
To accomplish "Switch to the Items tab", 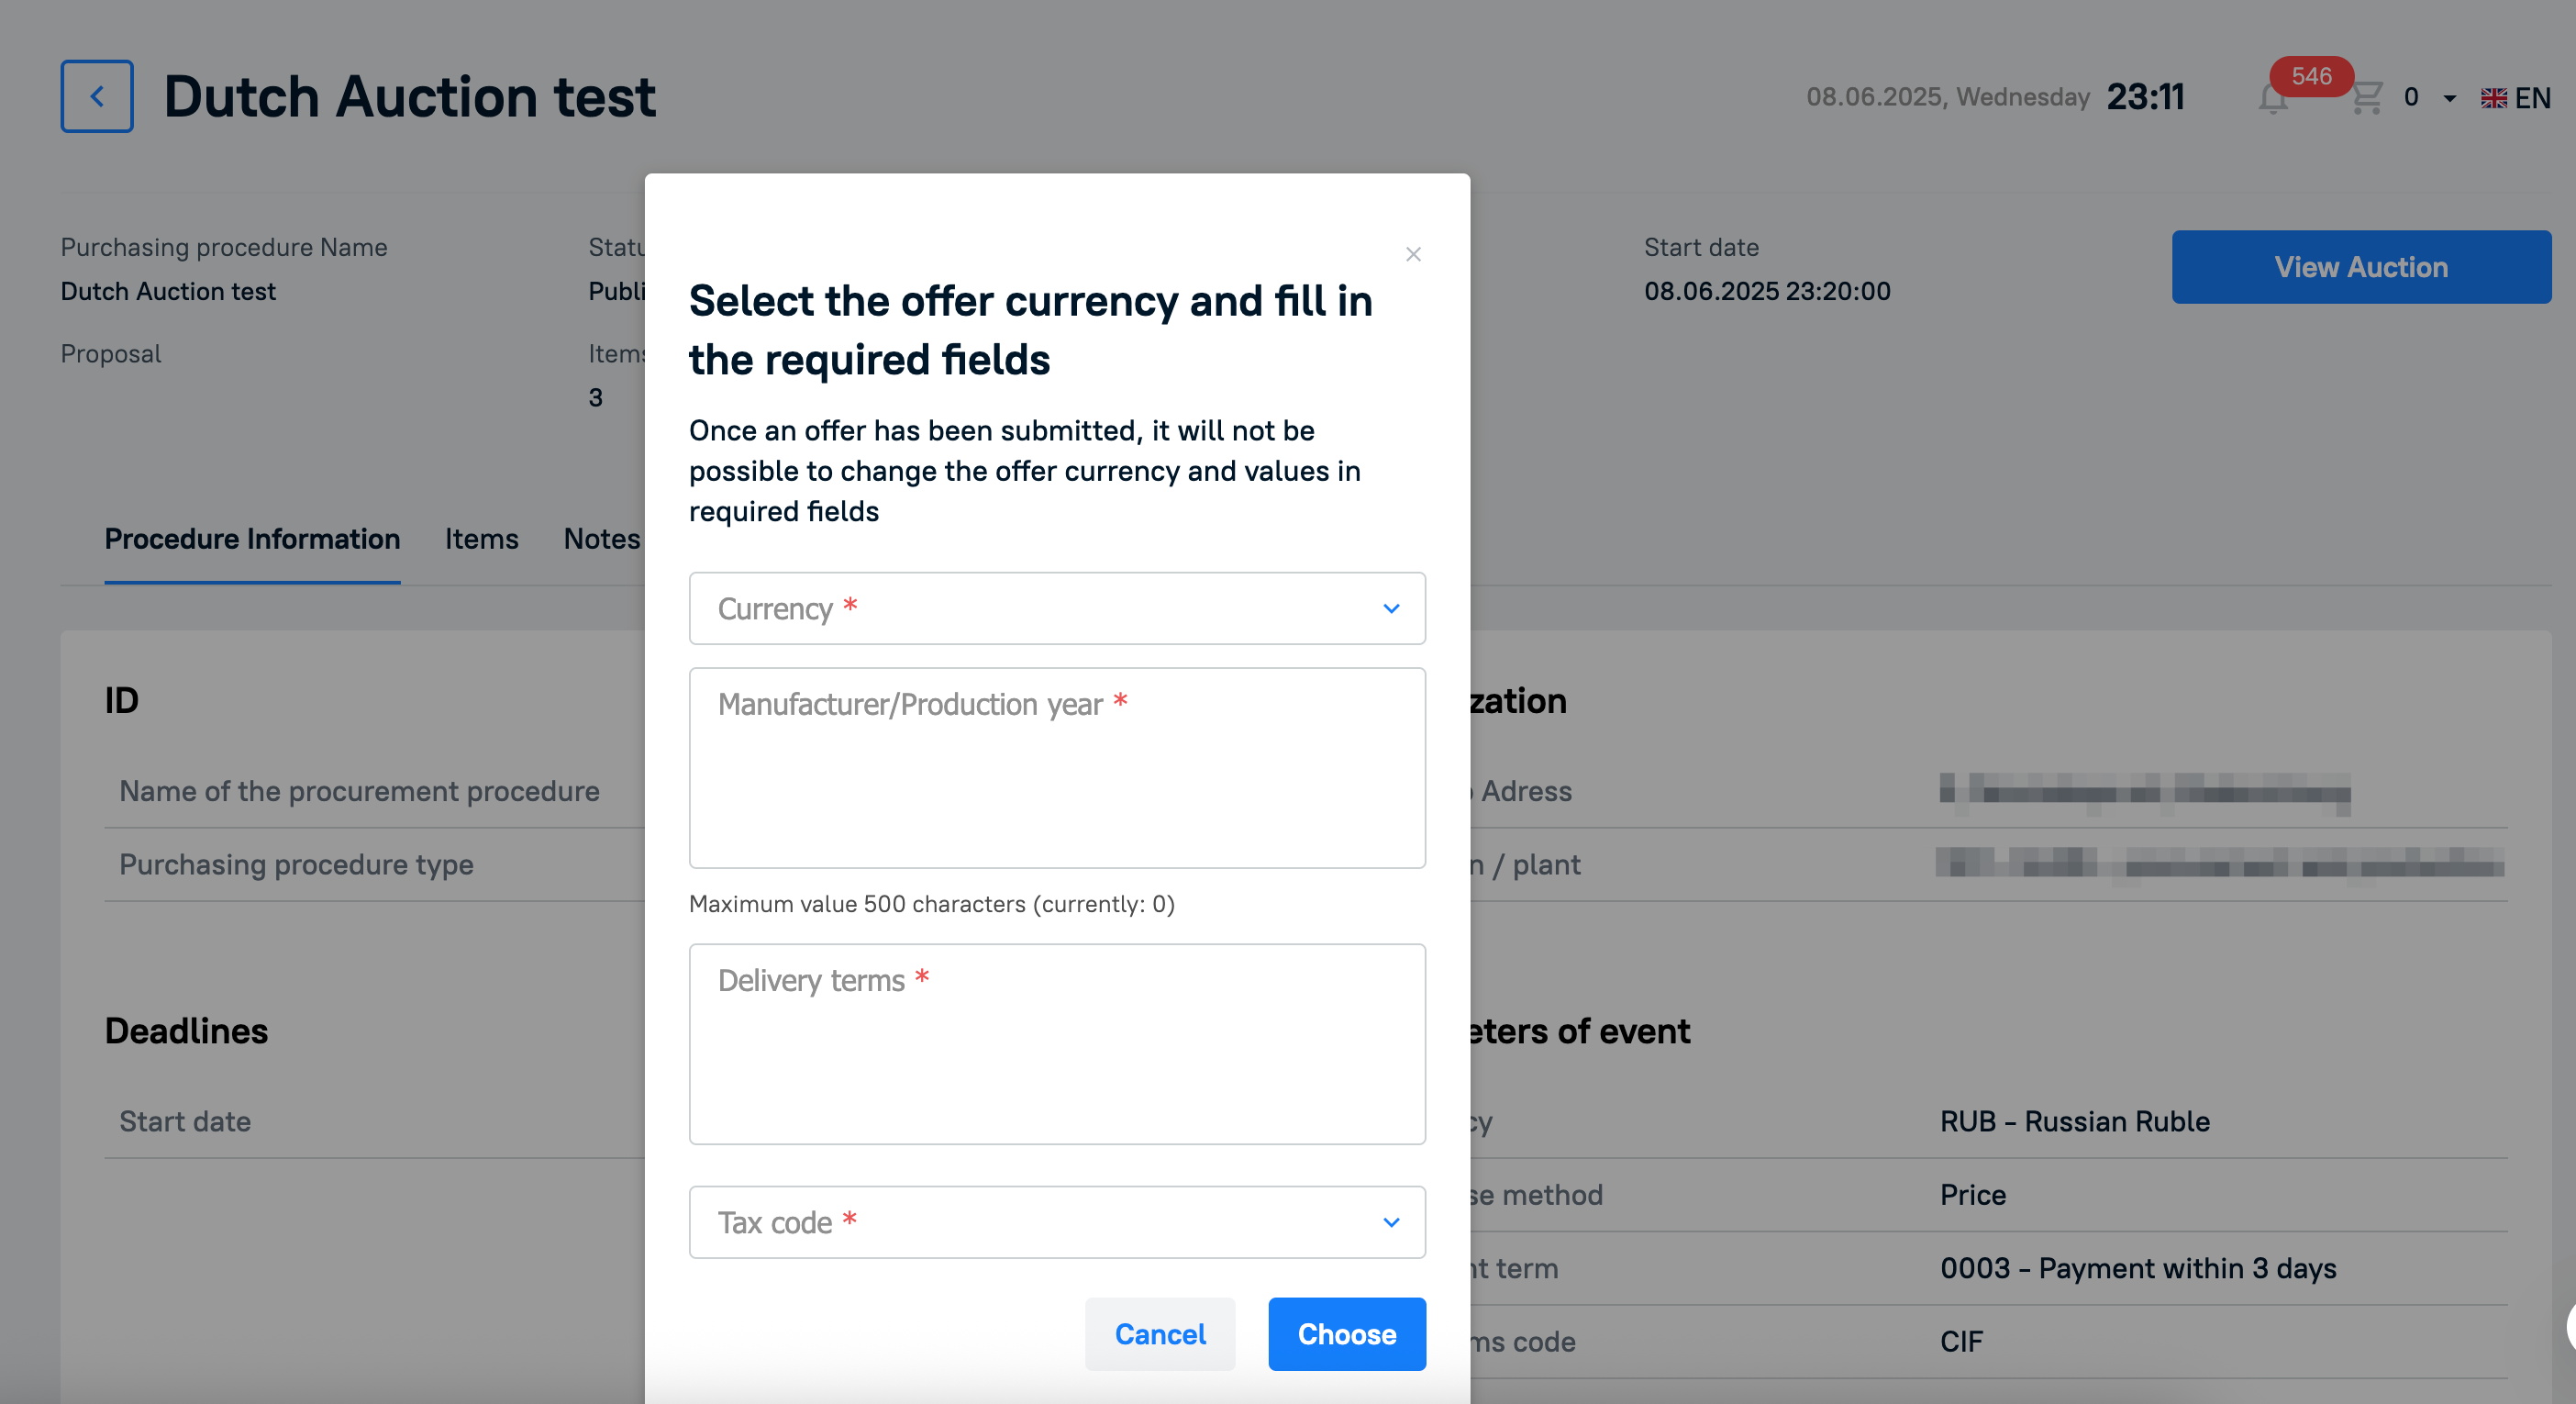I will point(482,539).
